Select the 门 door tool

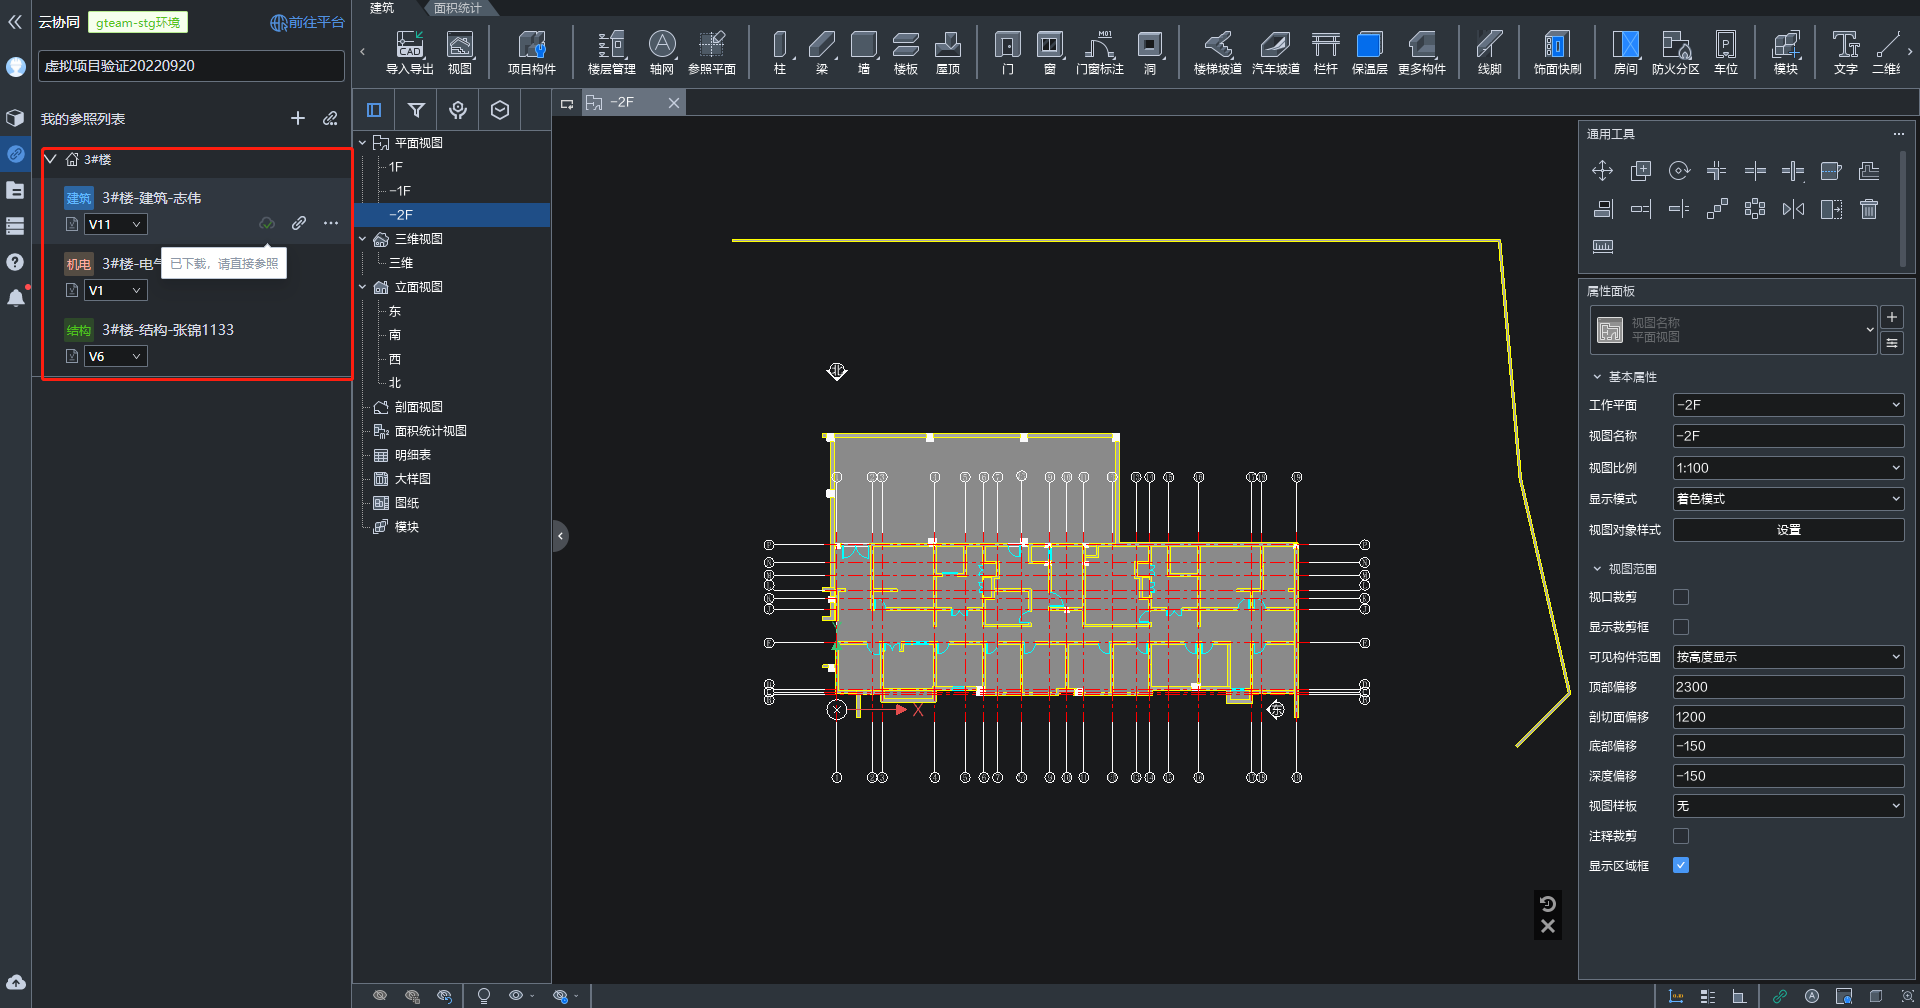(x=1008, y=52)
